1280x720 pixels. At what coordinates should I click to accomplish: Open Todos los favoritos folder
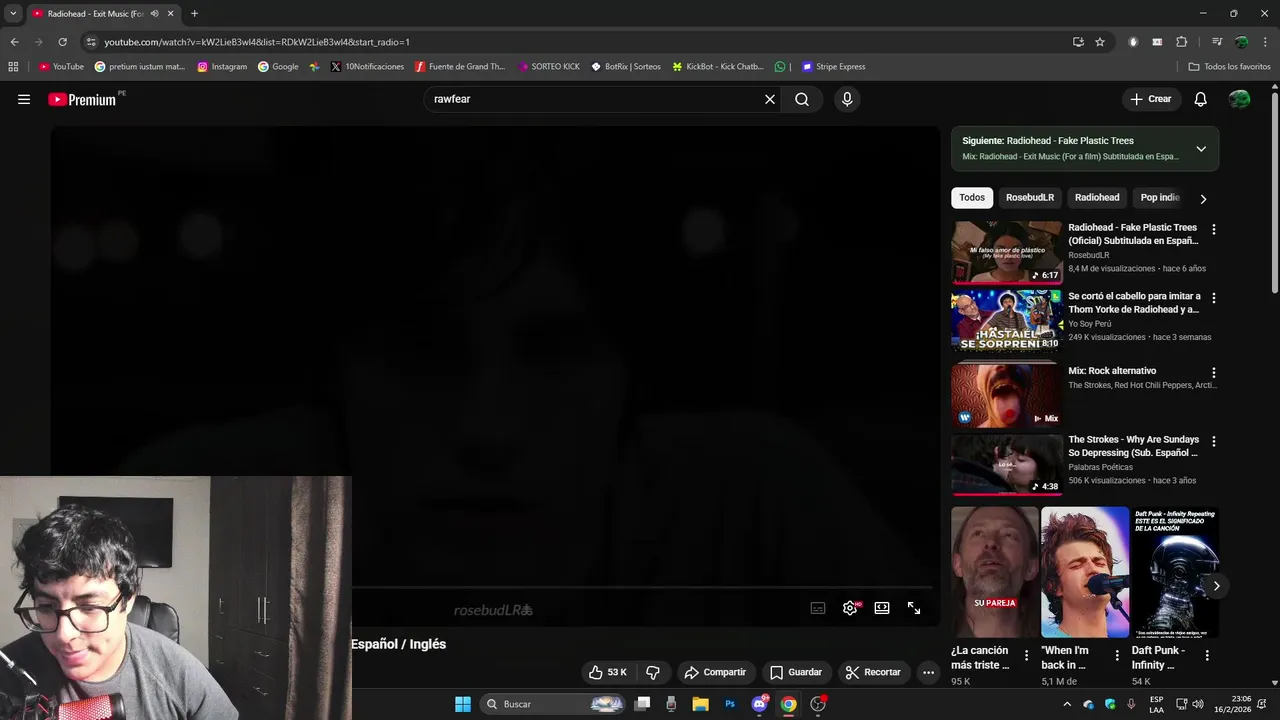[1229, 67]
